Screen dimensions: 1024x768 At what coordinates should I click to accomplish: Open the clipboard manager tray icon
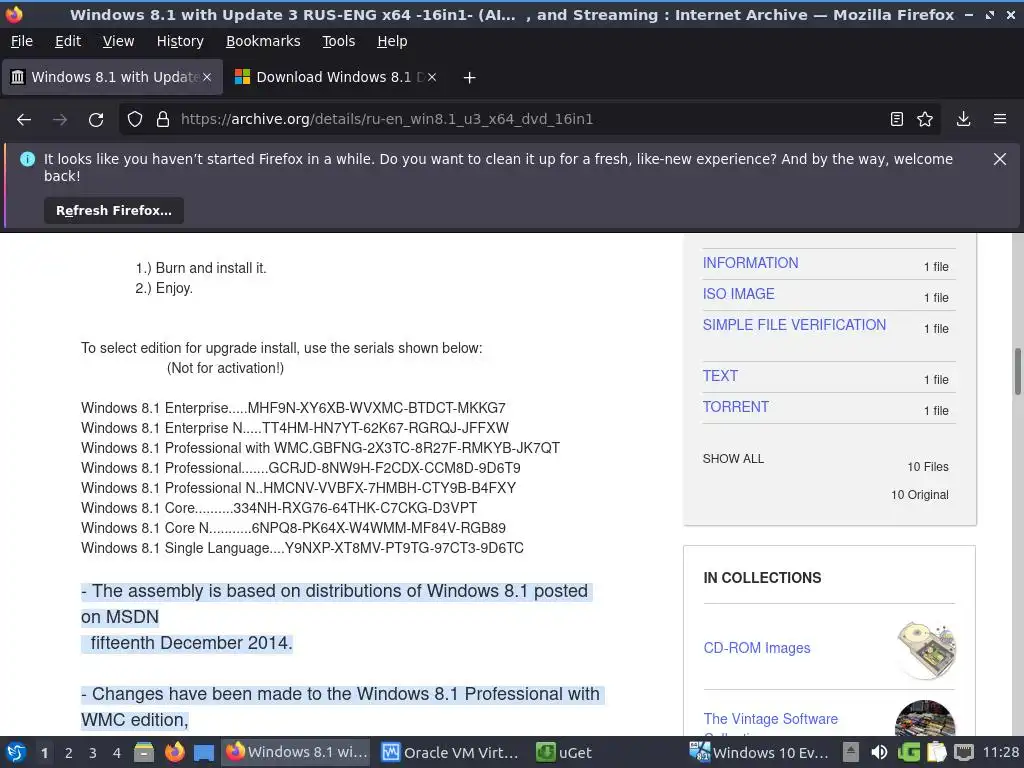(x=936, y=752)
